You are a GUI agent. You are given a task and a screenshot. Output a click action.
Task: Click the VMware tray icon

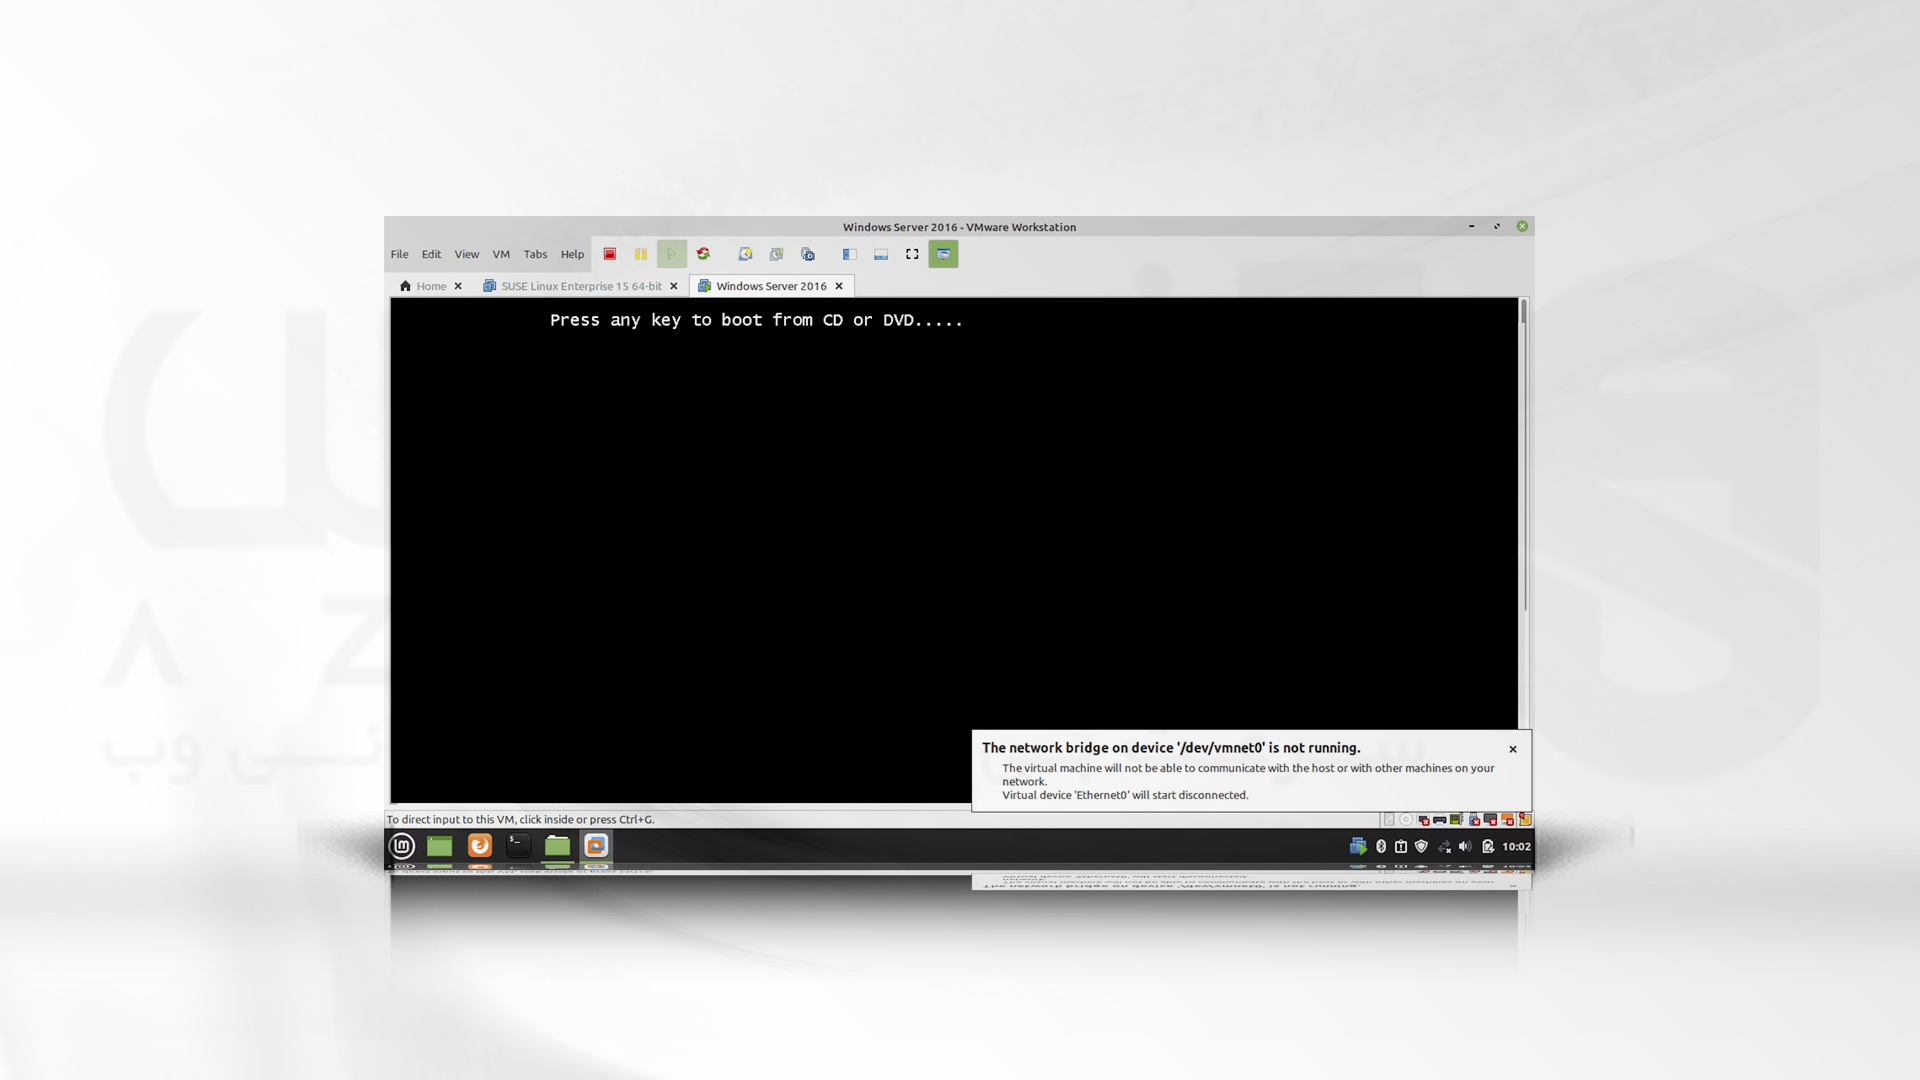pos(1358,846)
